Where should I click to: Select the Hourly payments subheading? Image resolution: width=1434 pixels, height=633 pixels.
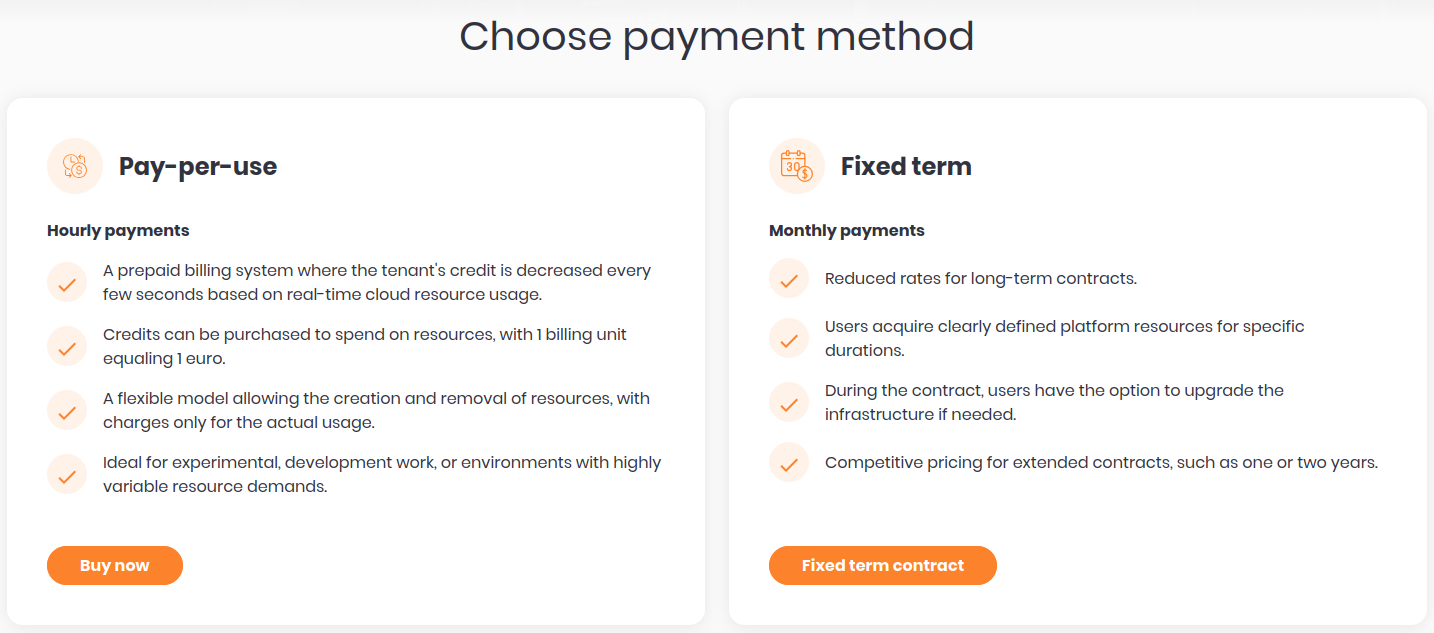(x=118, y=231)
